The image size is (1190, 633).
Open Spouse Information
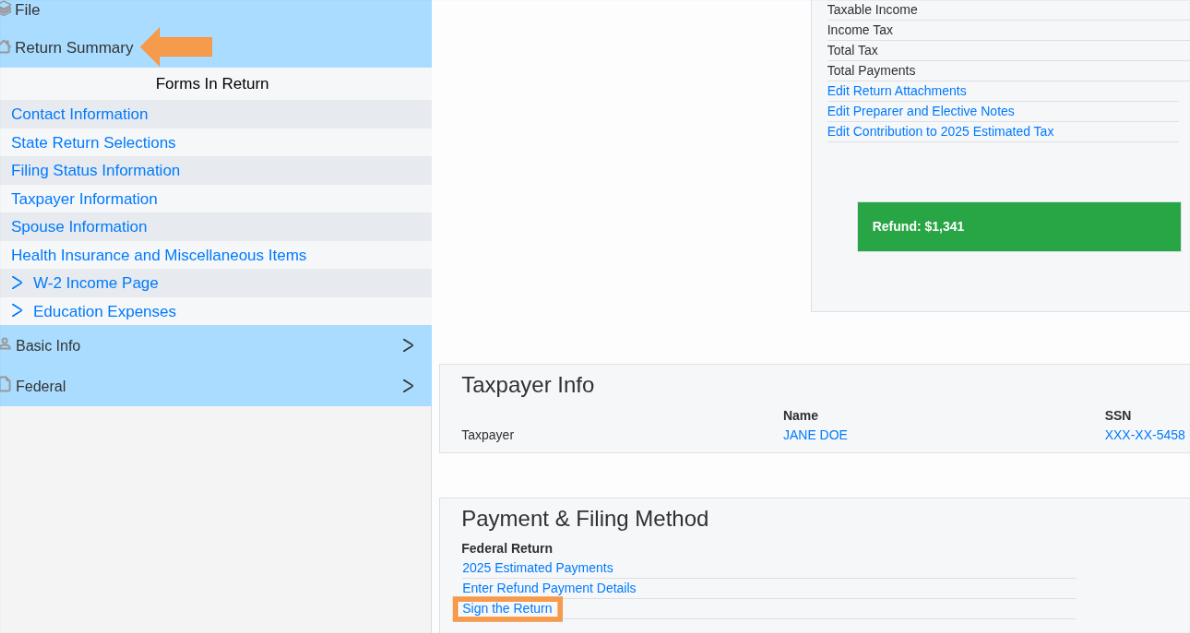pos(79,226)
